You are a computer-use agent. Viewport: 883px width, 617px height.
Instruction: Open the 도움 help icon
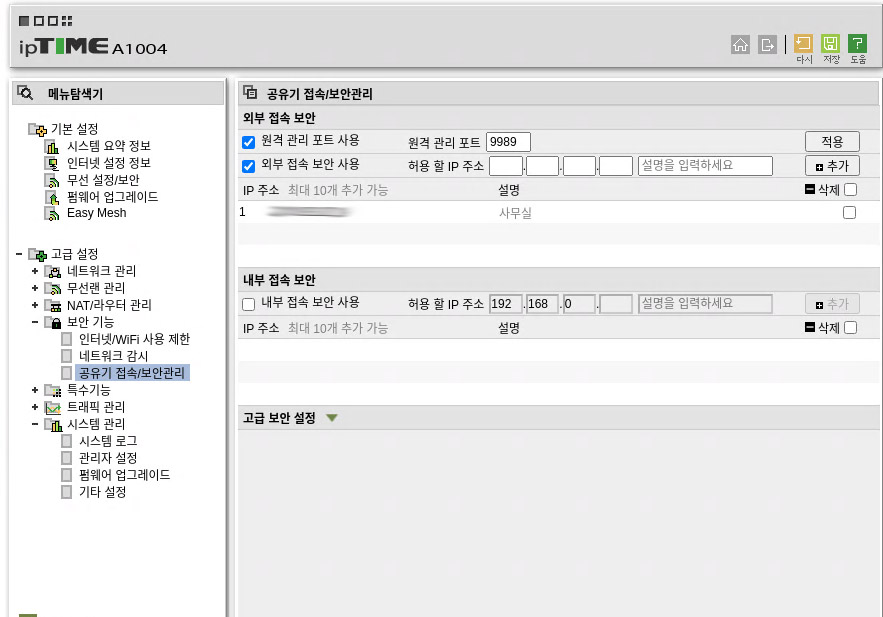click(x=857, y=43)
